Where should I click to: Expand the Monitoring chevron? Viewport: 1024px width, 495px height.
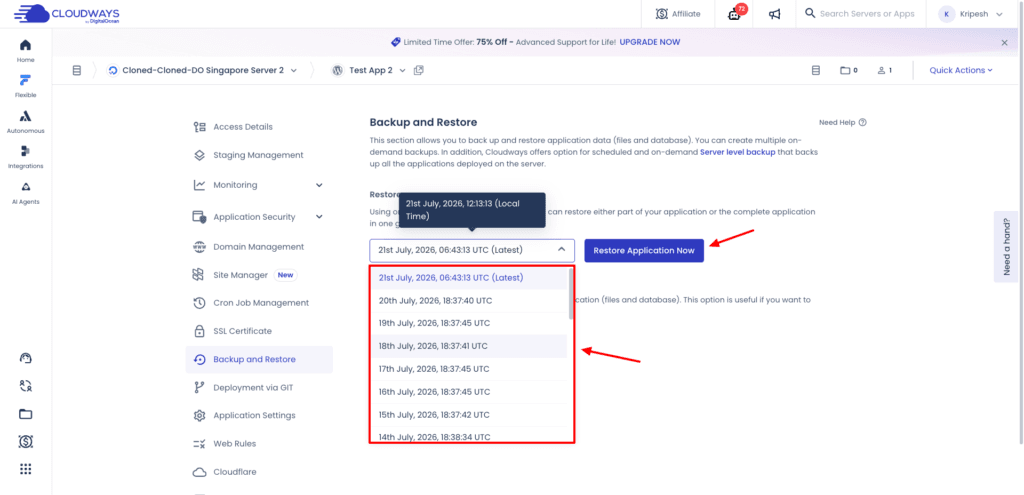(x=319, y=185)
